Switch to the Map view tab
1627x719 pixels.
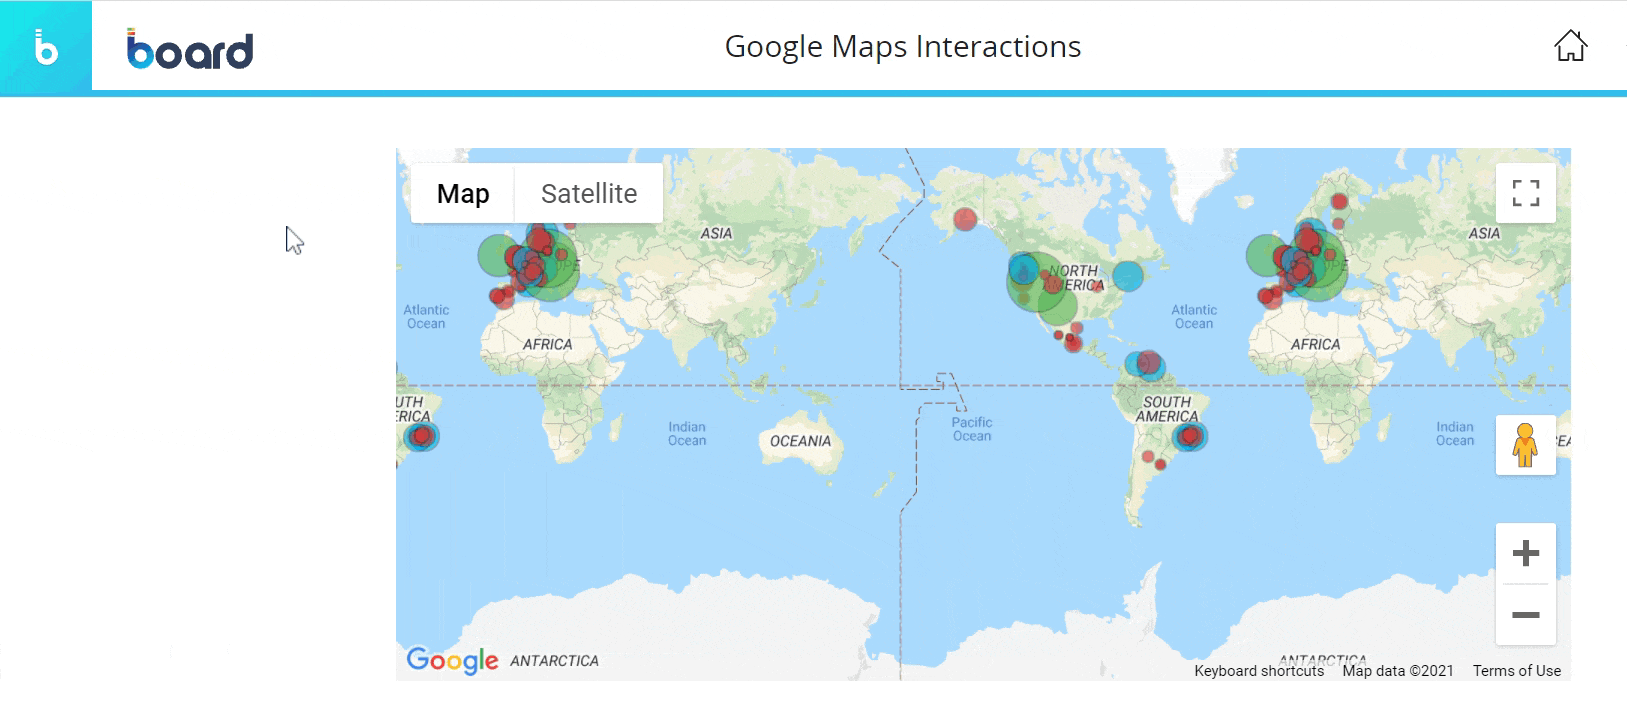tap(463, 193)
